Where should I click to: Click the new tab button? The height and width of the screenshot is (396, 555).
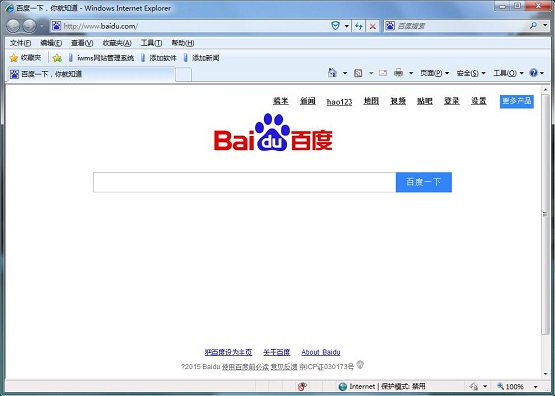[x=183, y=74]
